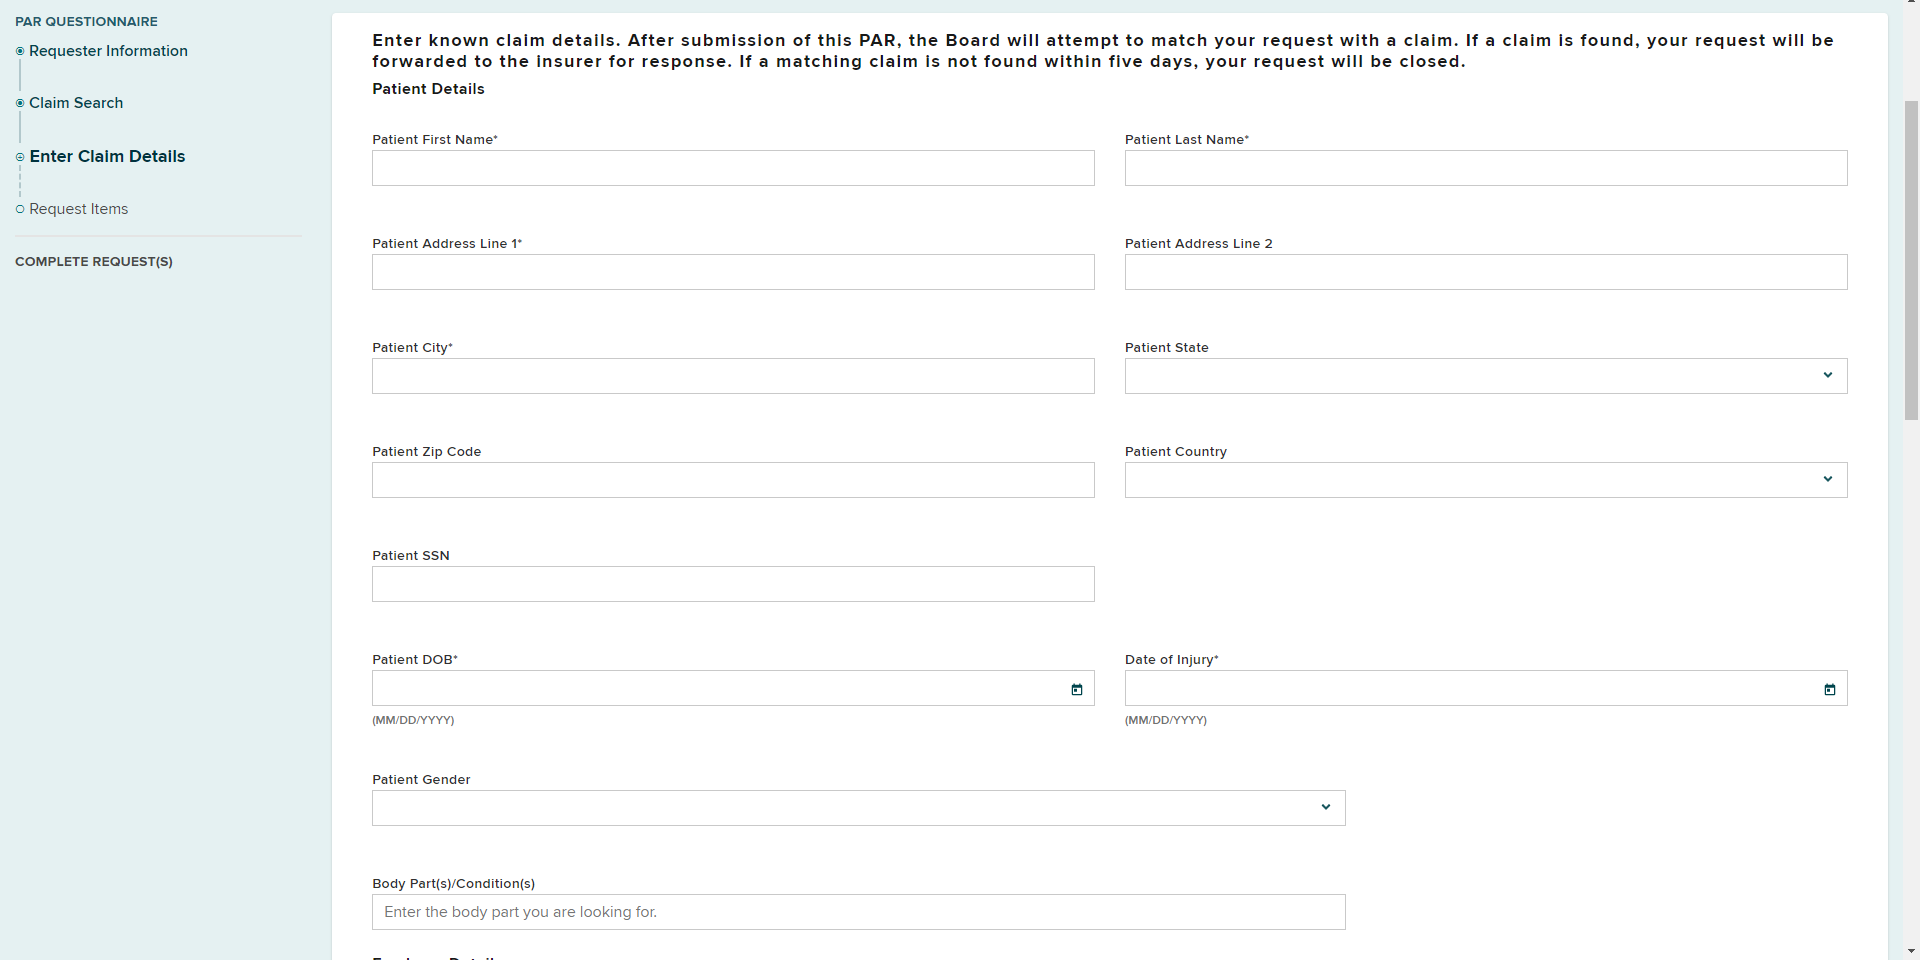Focus the Patient Zip Code field
Screen dimensions: 1920x960
[733, 480]
